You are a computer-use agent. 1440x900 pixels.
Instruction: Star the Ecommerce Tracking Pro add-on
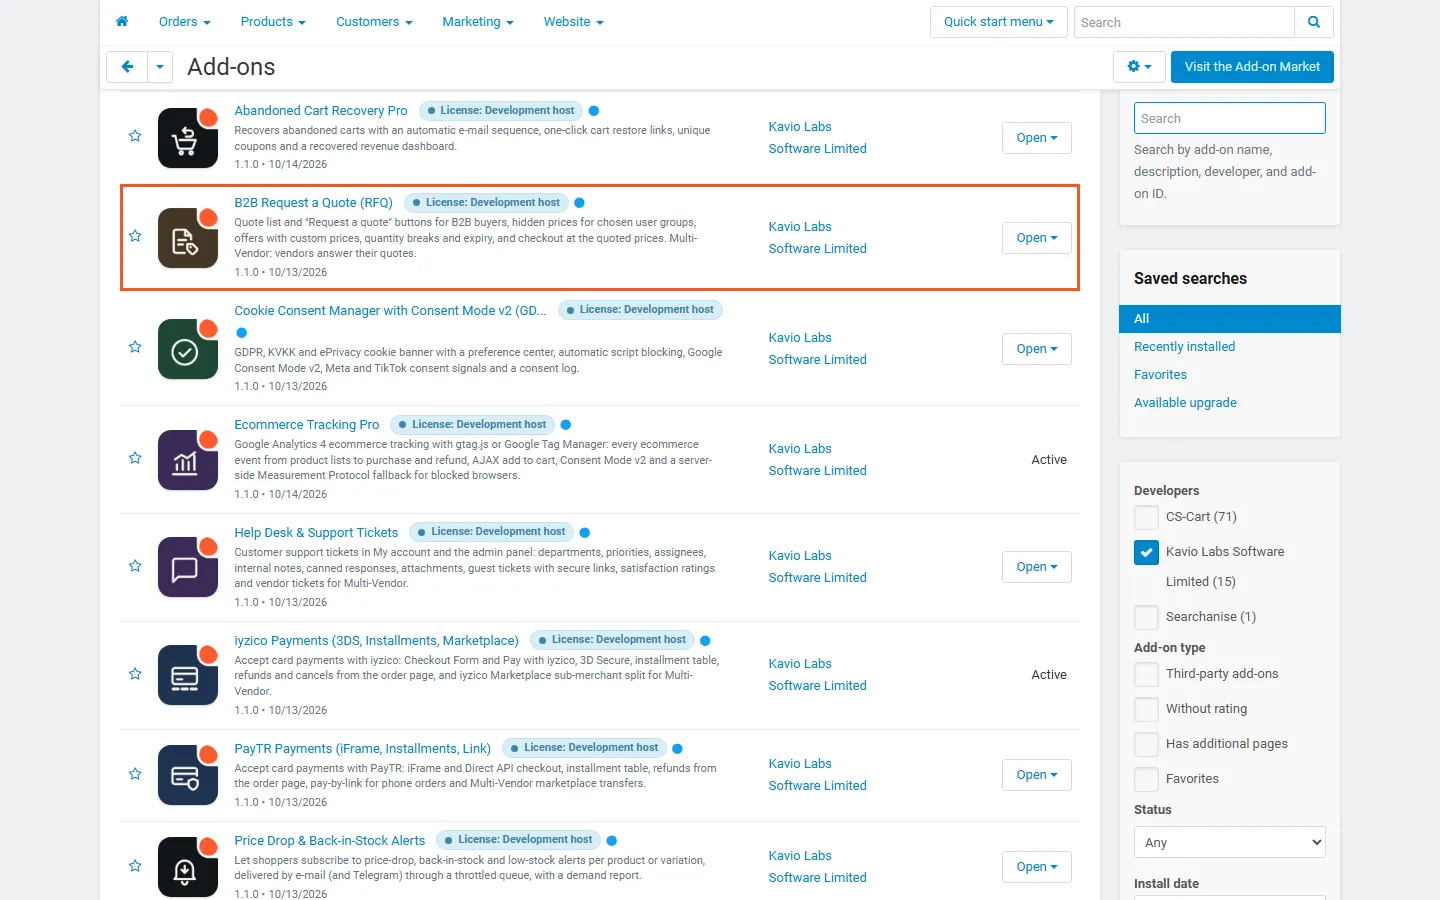coord(135,458)
